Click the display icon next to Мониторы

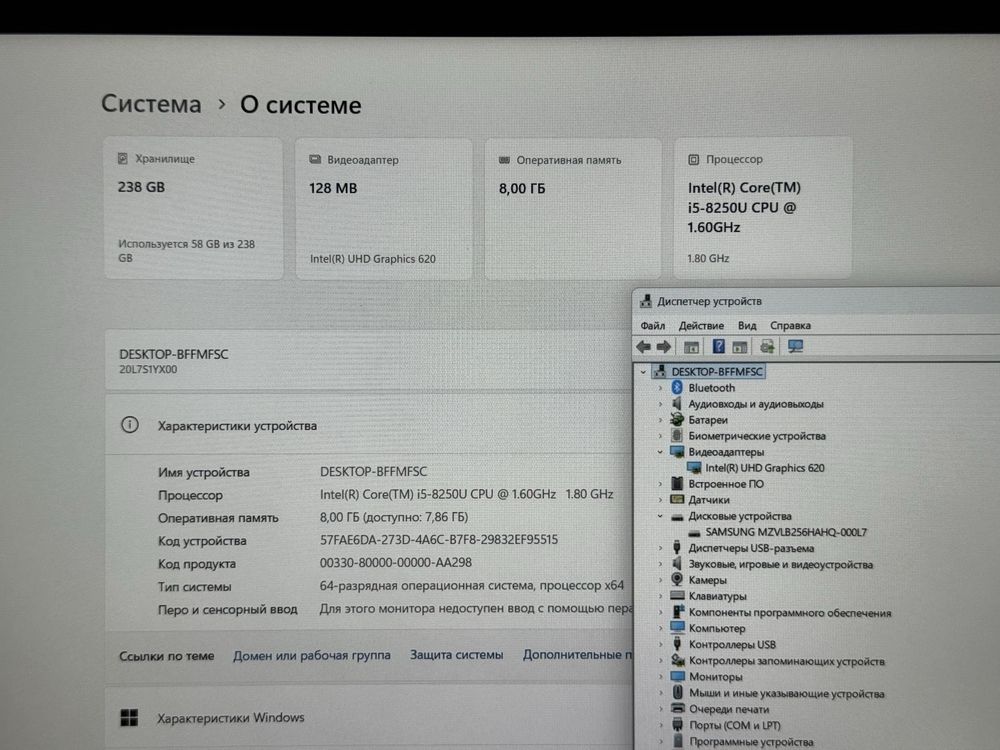pos(678,677)
